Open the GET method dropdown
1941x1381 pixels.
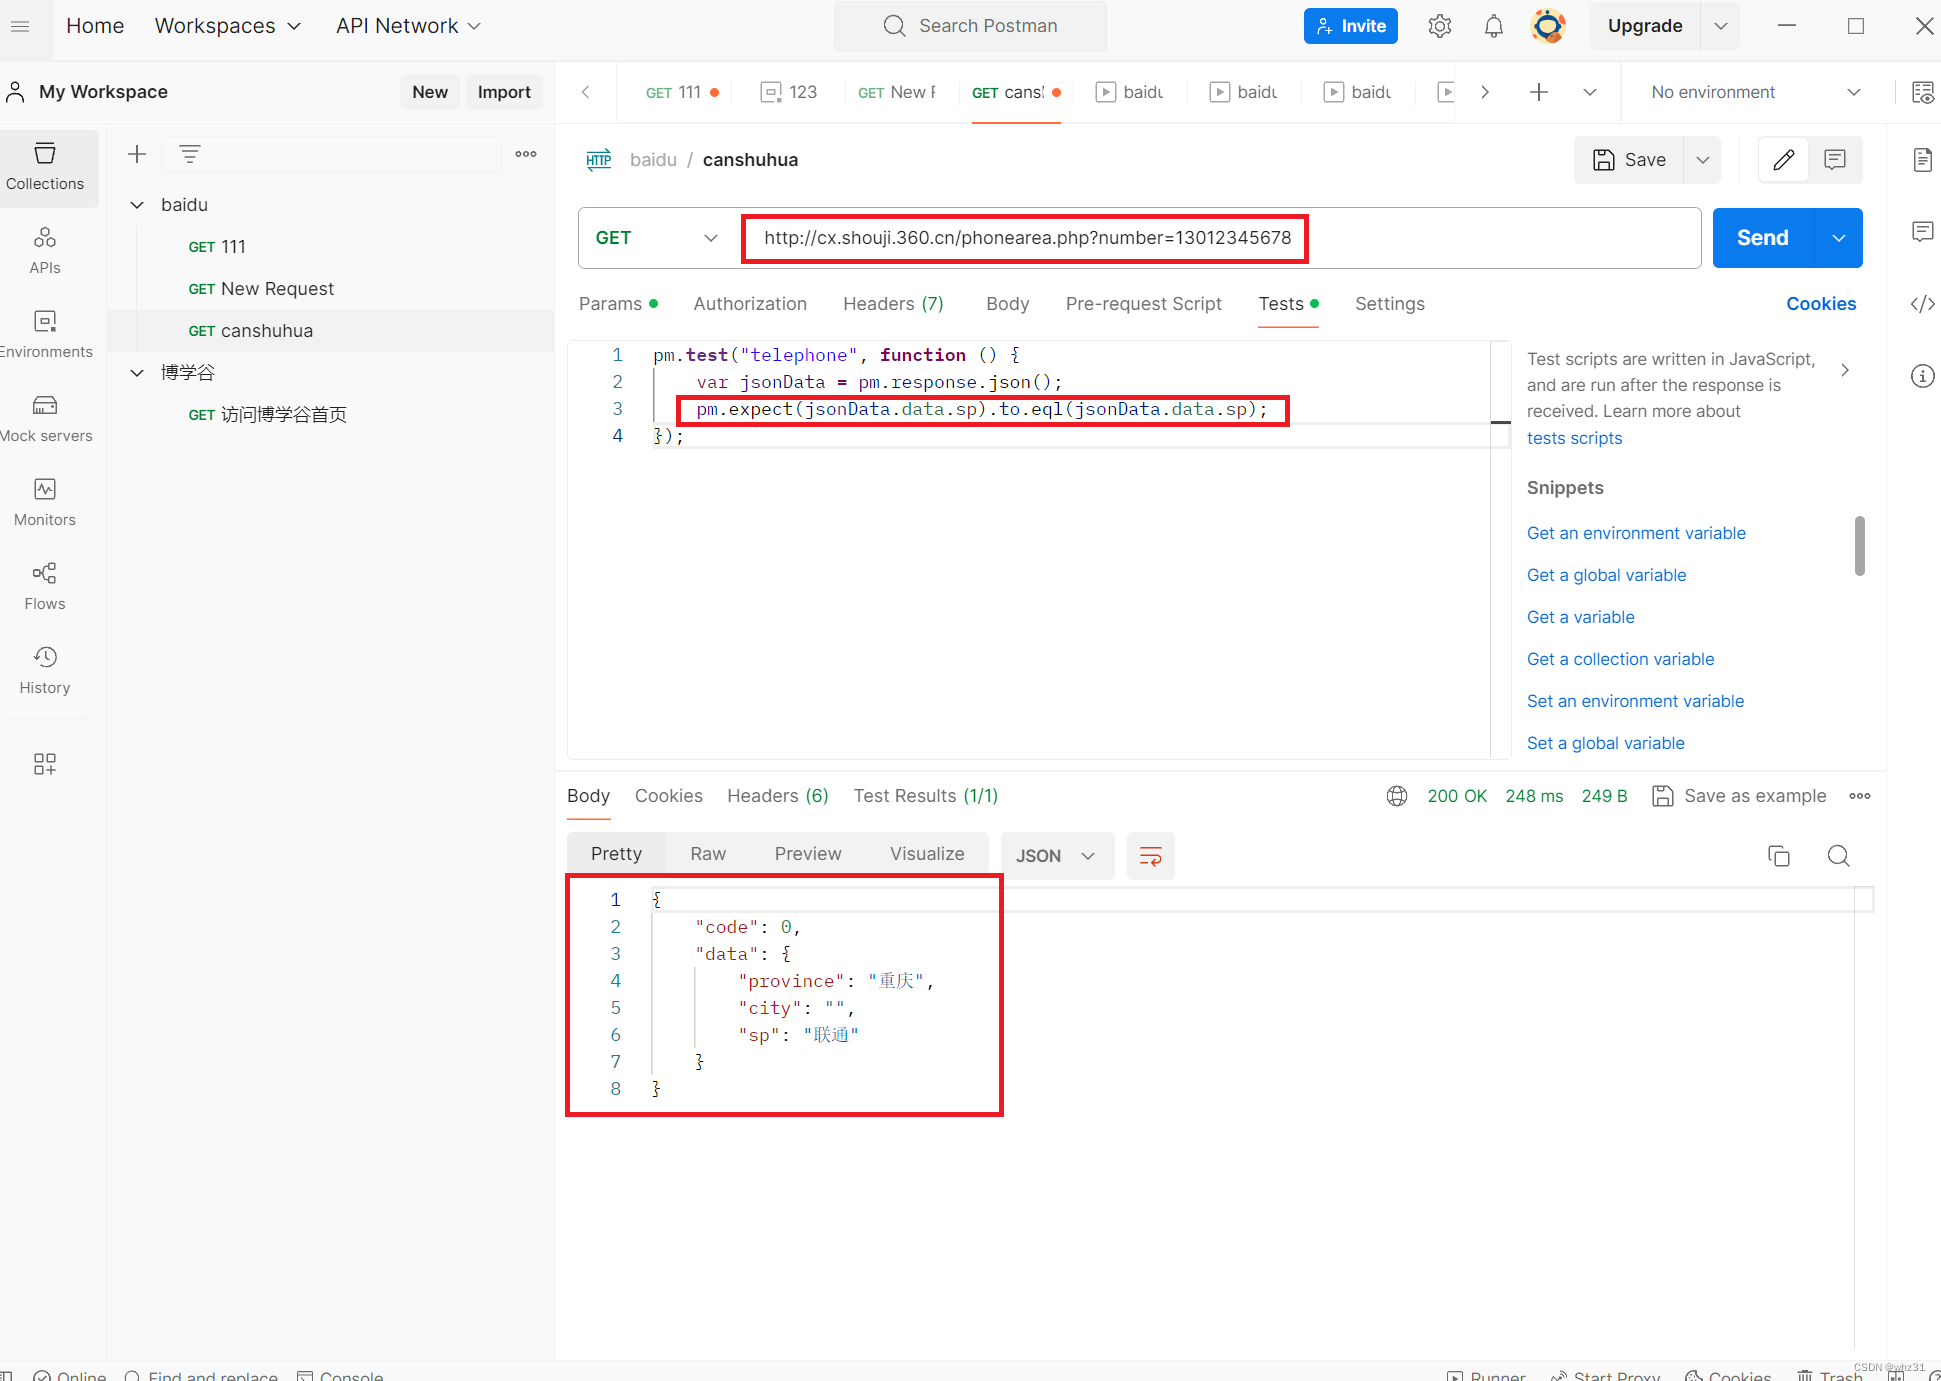click(x=656, y=238)
